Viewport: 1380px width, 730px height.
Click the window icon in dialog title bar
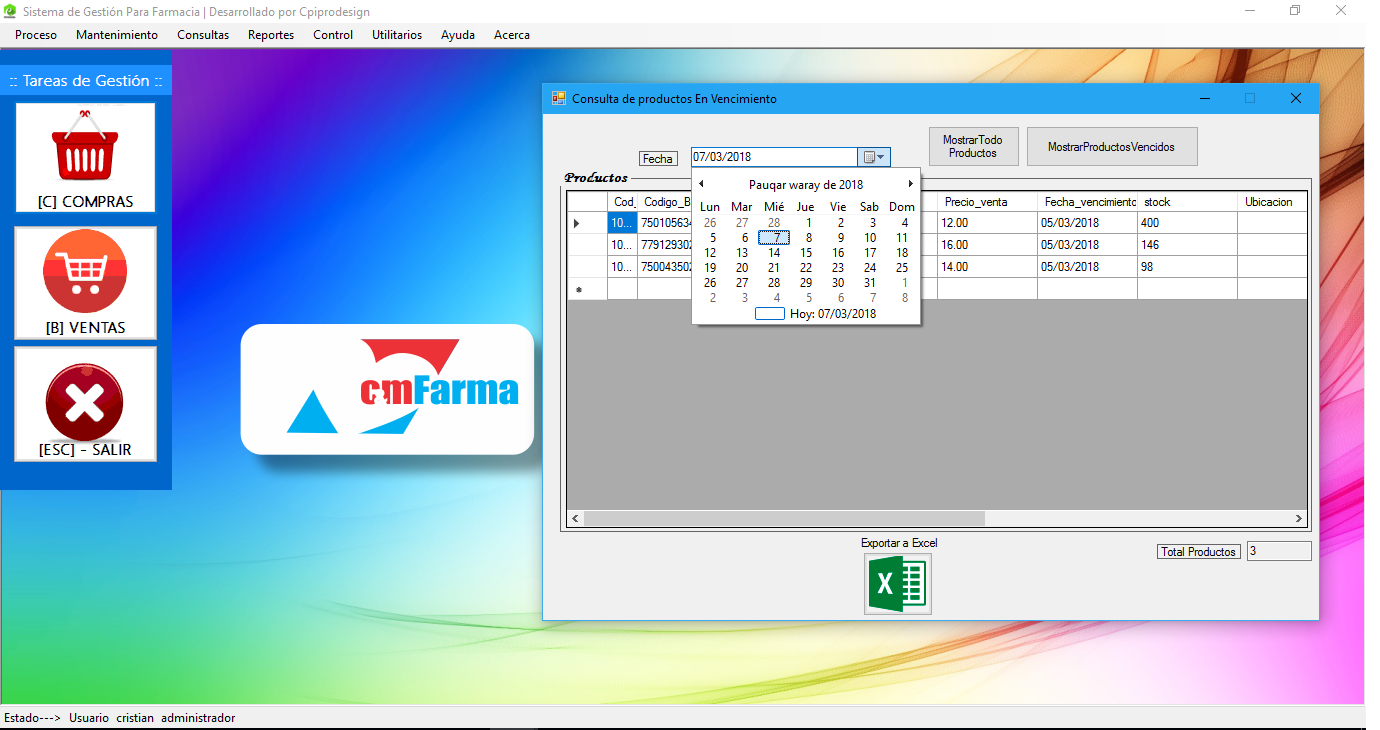558,99
